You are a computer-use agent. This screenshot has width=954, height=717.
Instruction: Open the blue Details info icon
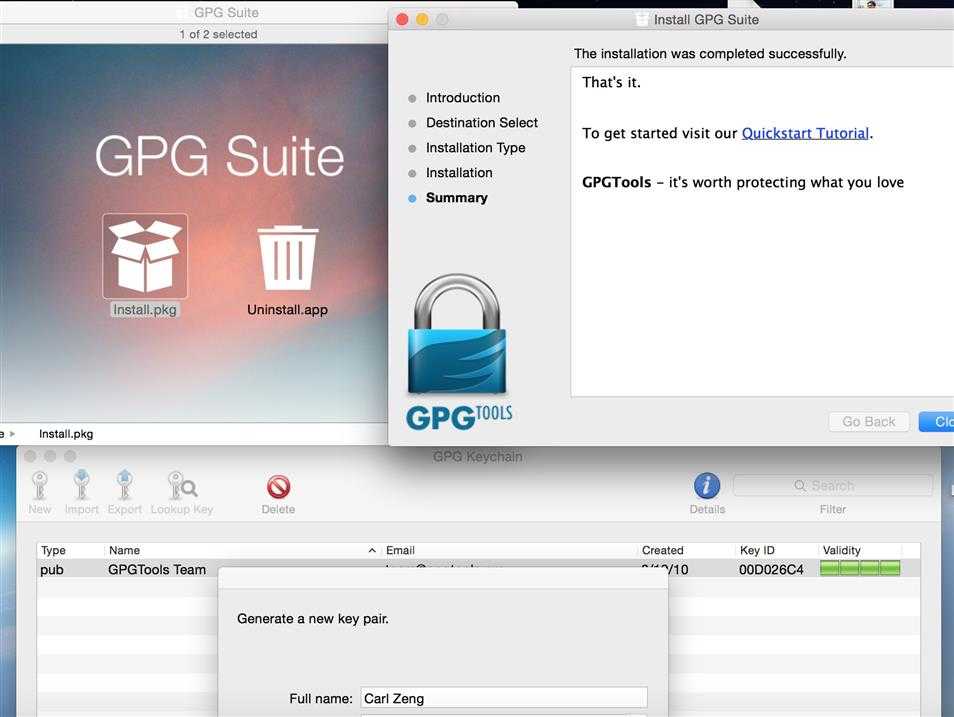pos(707,486)
